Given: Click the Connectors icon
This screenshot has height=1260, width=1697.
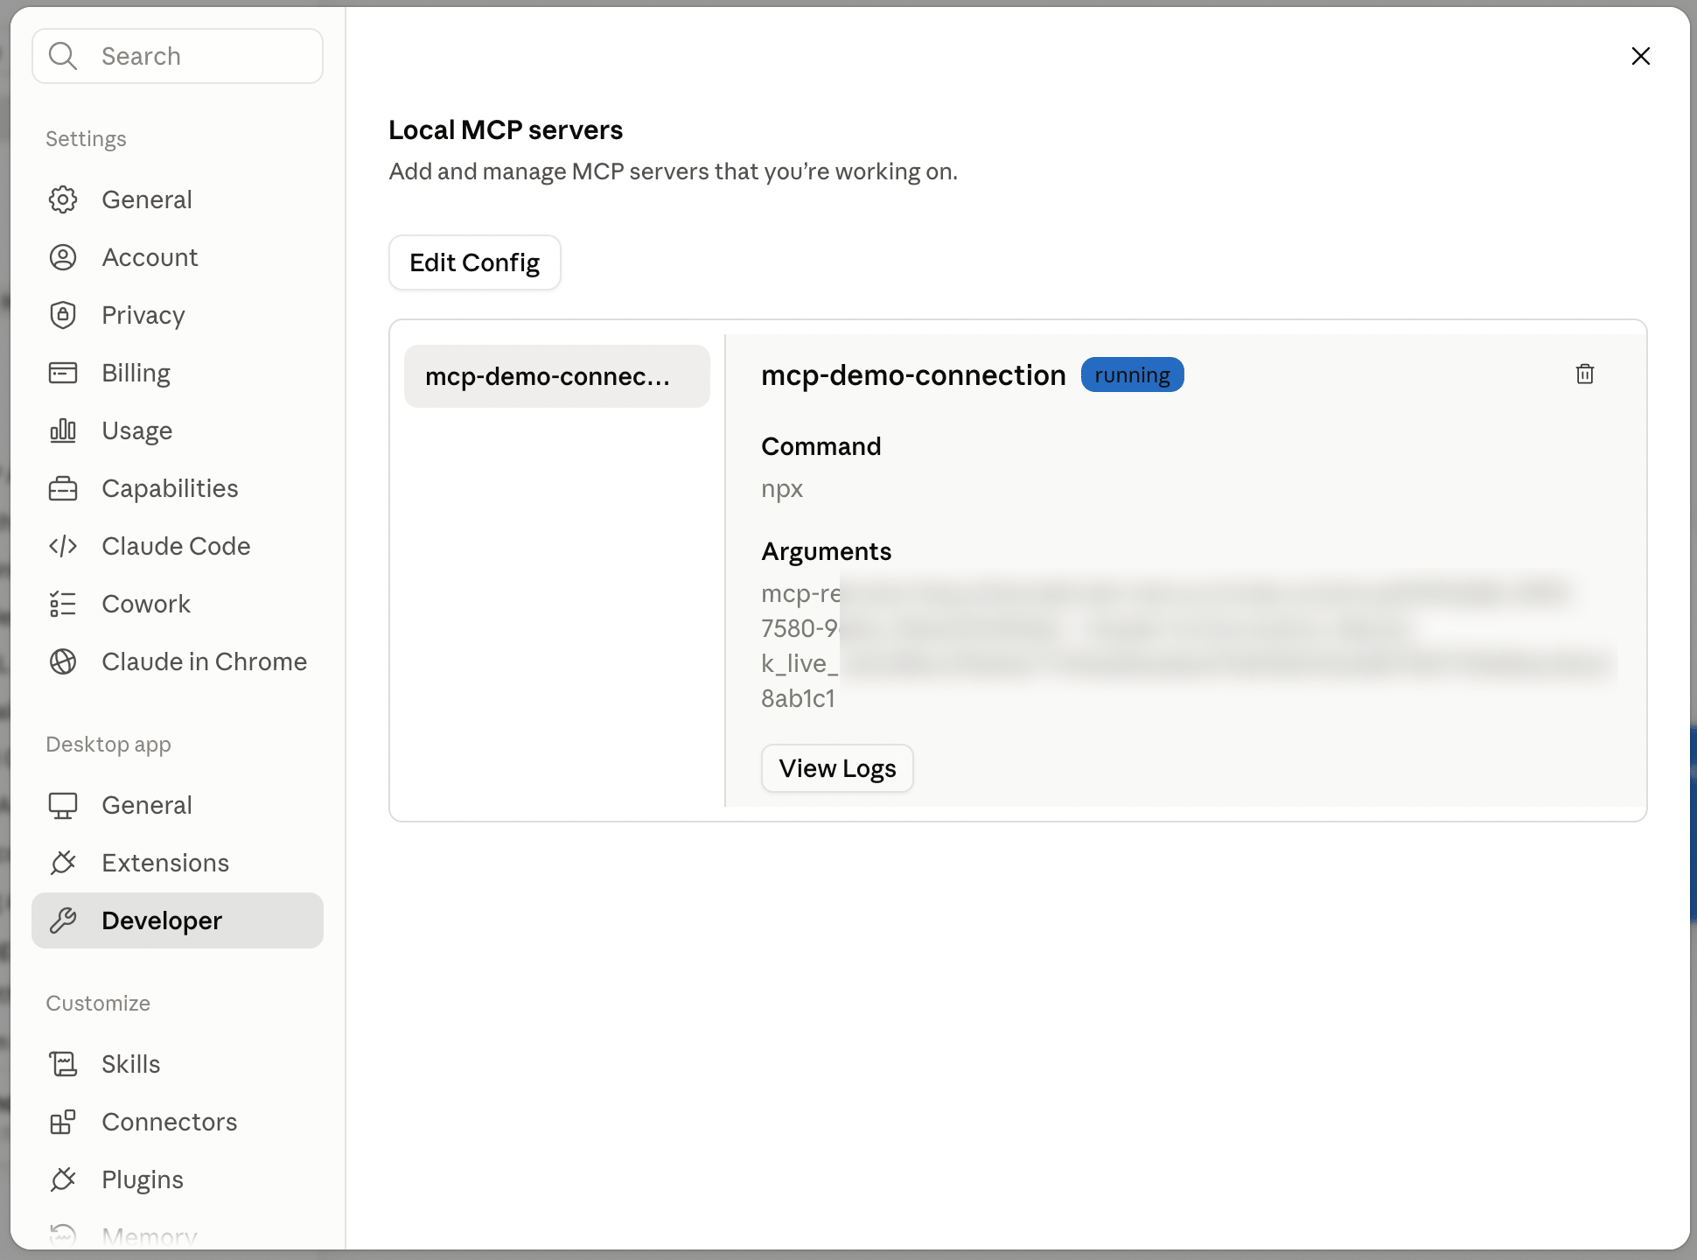Looking at the screenshot, I should click(63, 1122).
